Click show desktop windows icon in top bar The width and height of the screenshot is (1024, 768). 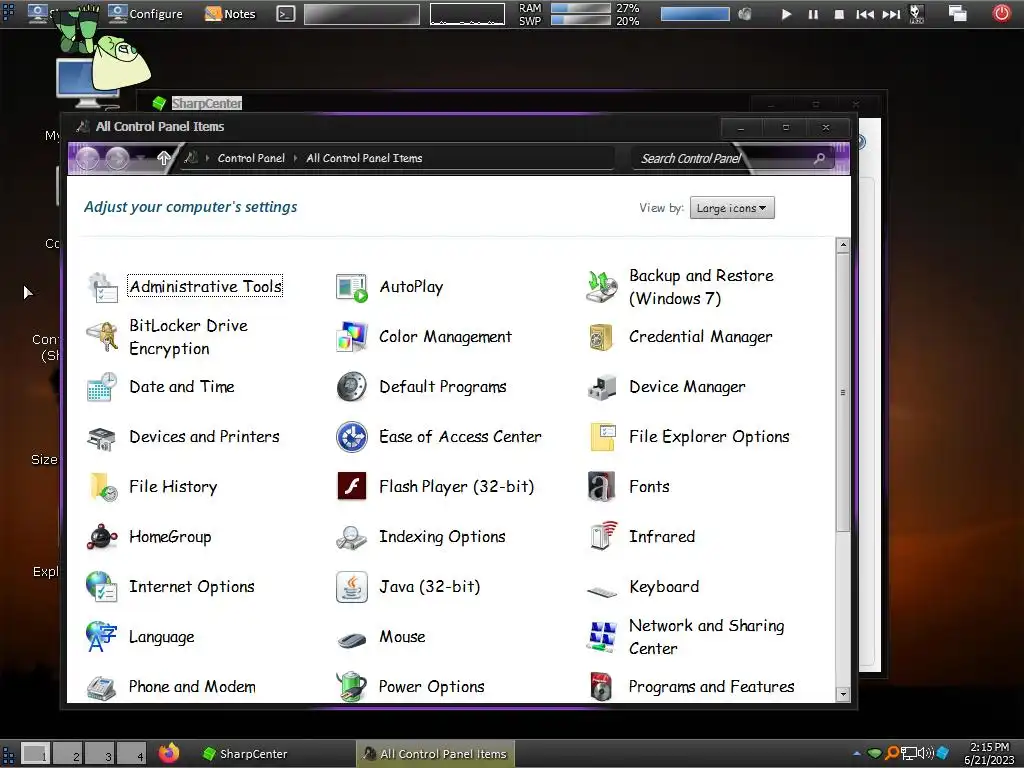tap(957, 13)
